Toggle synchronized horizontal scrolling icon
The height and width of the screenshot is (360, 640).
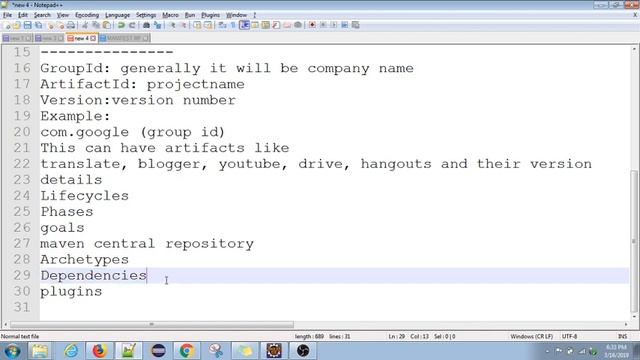pyautogui.click(x=208, y=25)
